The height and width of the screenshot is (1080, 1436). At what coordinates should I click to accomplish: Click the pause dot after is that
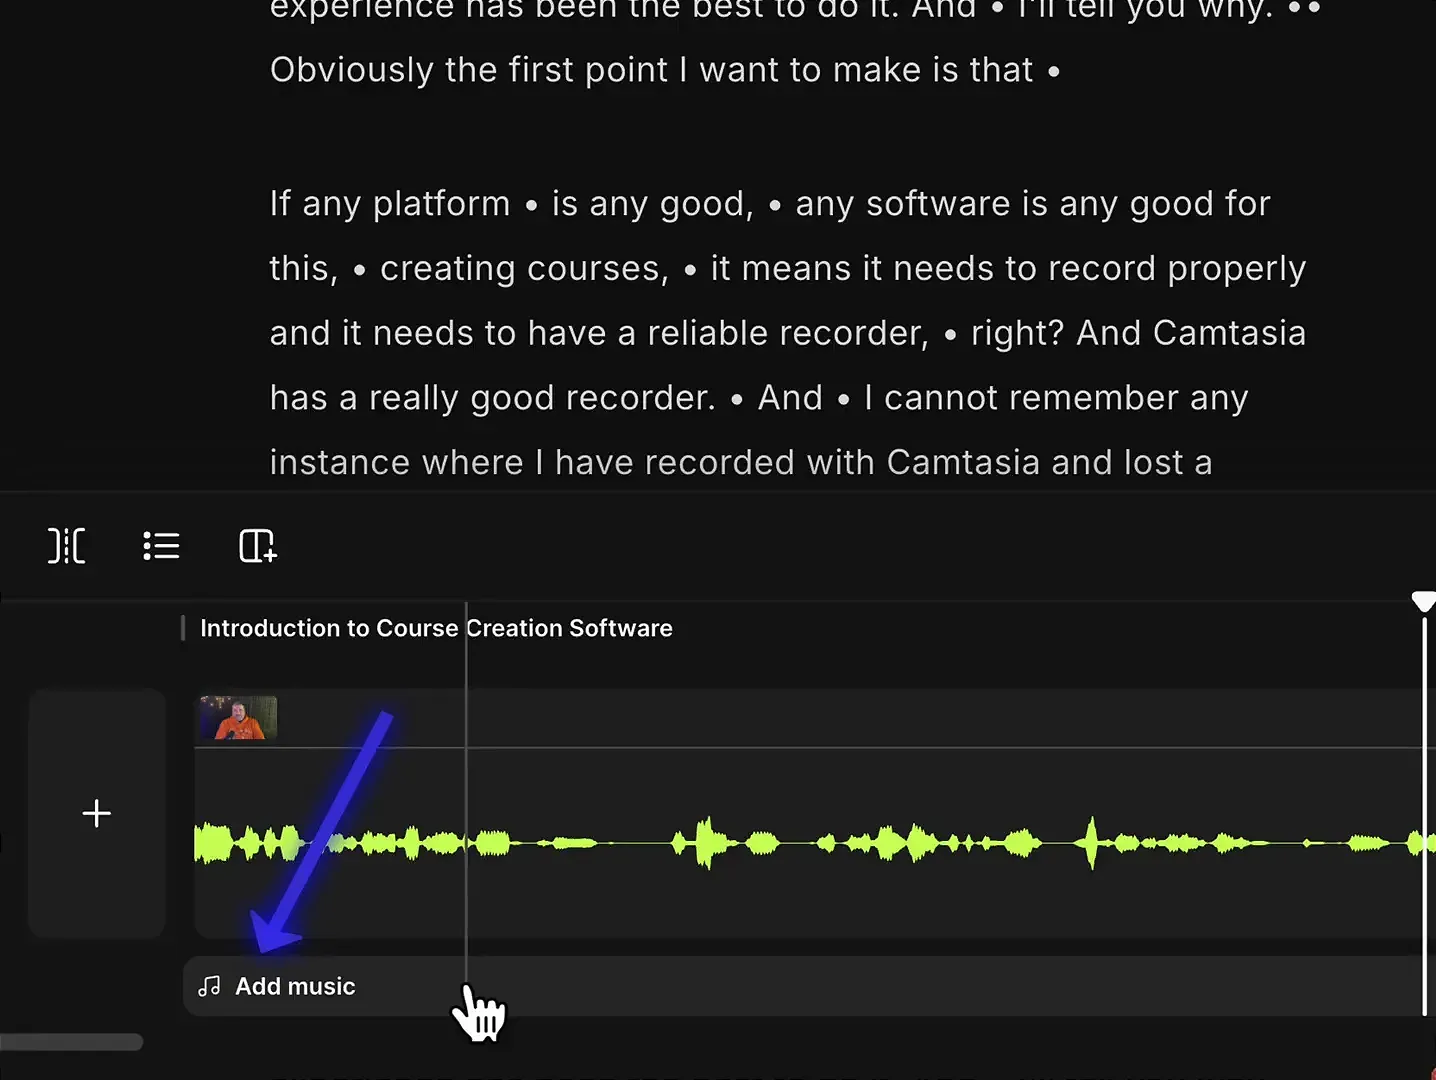[x=1055, y=71]
